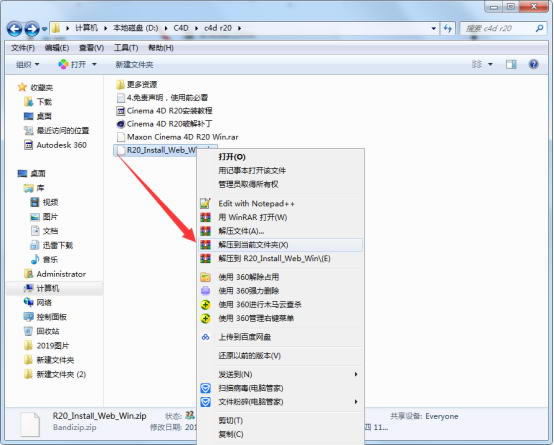
Task: Click the Forward navigation arrow
Action: (x=32, y=29)
